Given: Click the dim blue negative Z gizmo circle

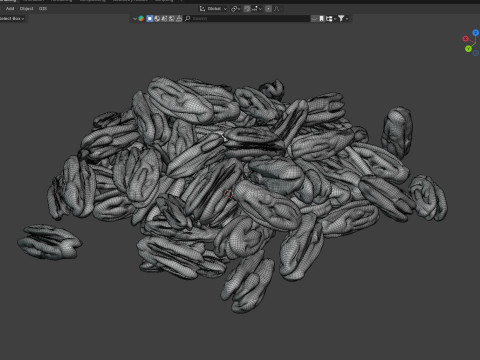Looking at the screenshot, I should [476, 53].
